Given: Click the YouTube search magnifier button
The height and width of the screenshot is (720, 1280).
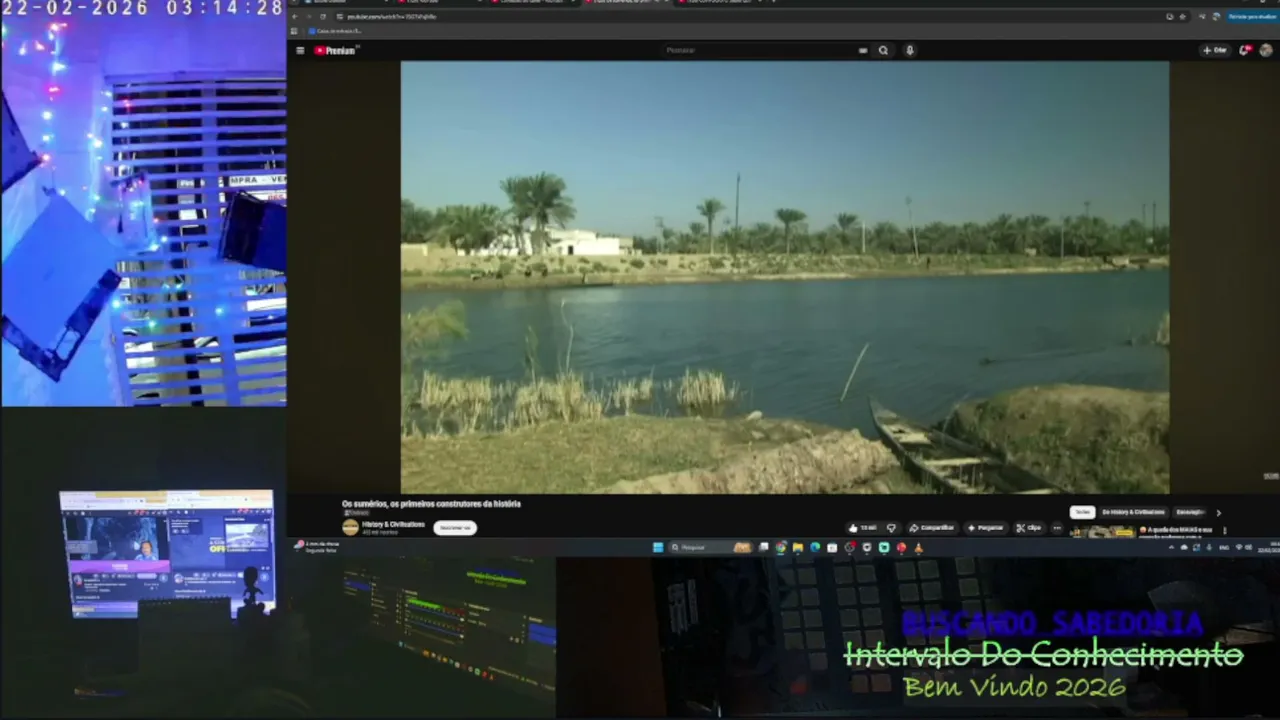Looking at the screenshot, I should coord(883,50).
